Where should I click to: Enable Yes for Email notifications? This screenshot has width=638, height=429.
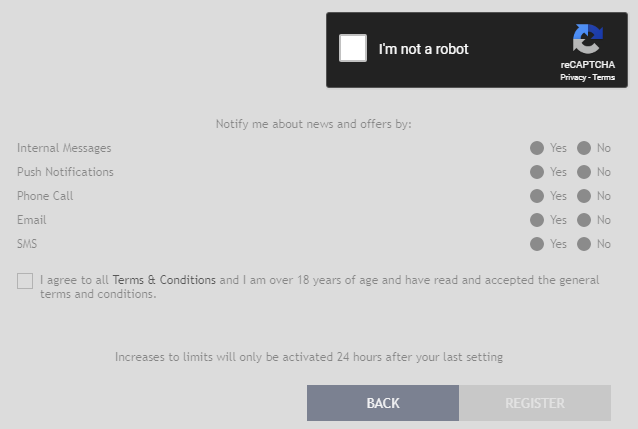537,220
